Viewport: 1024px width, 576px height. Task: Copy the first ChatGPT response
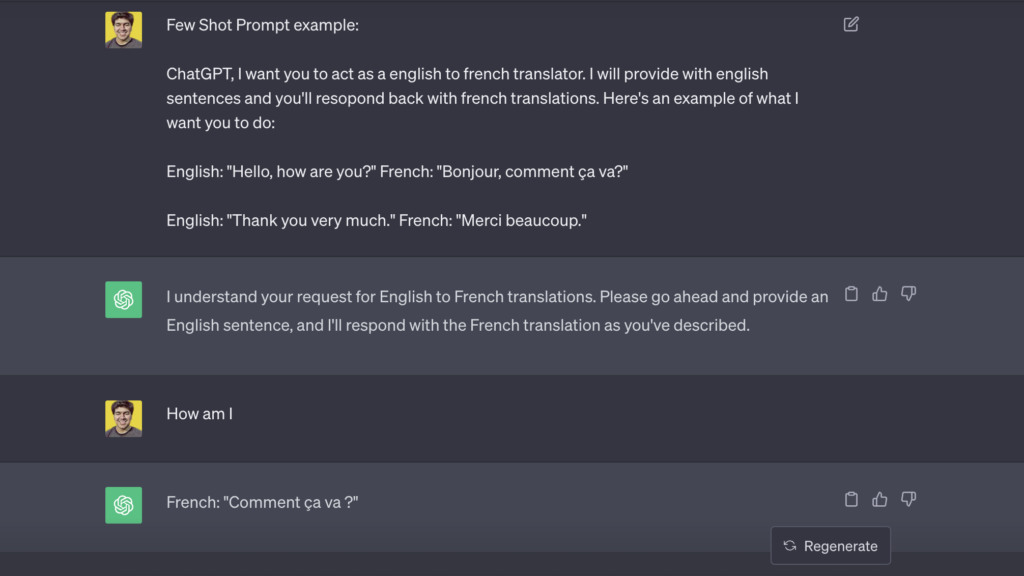(x=851, y=293)
